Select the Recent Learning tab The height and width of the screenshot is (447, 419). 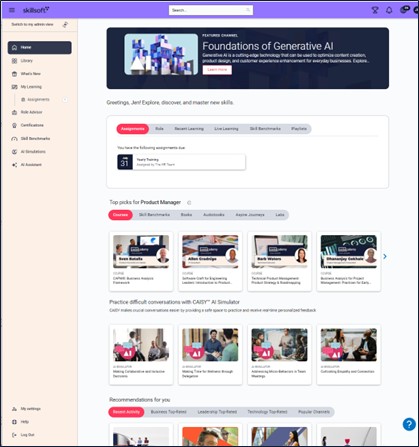(189, 129)
